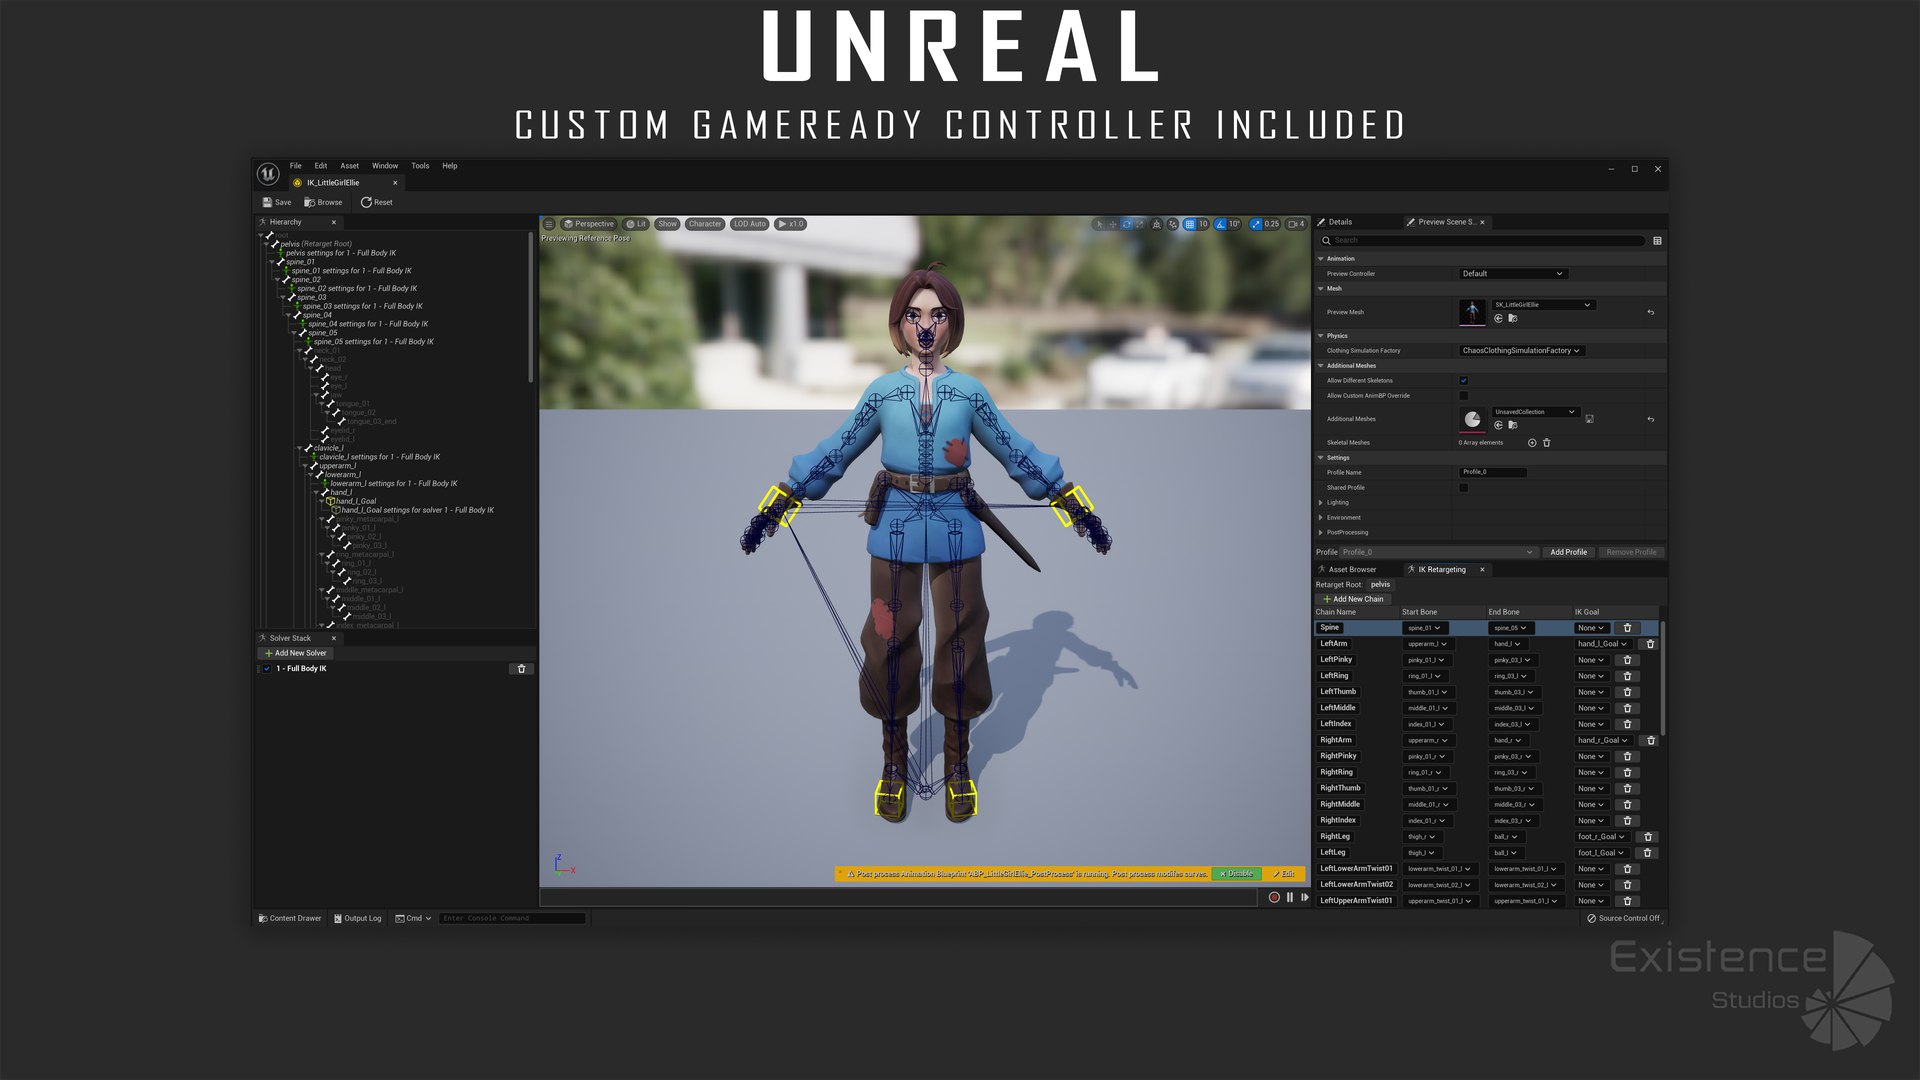Toggle Allow Different Skeletons checkbox

[x=1463, y=380]
